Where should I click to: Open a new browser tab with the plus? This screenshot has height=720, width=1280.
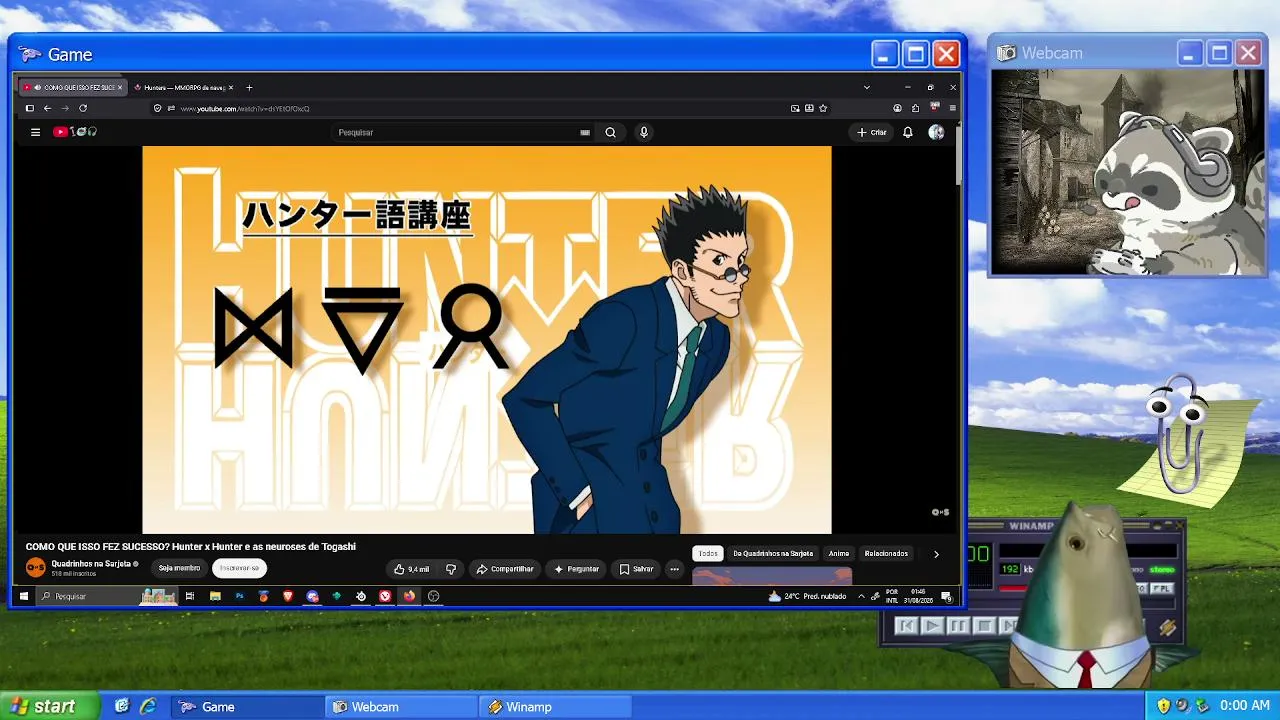[x=249, y=87]
